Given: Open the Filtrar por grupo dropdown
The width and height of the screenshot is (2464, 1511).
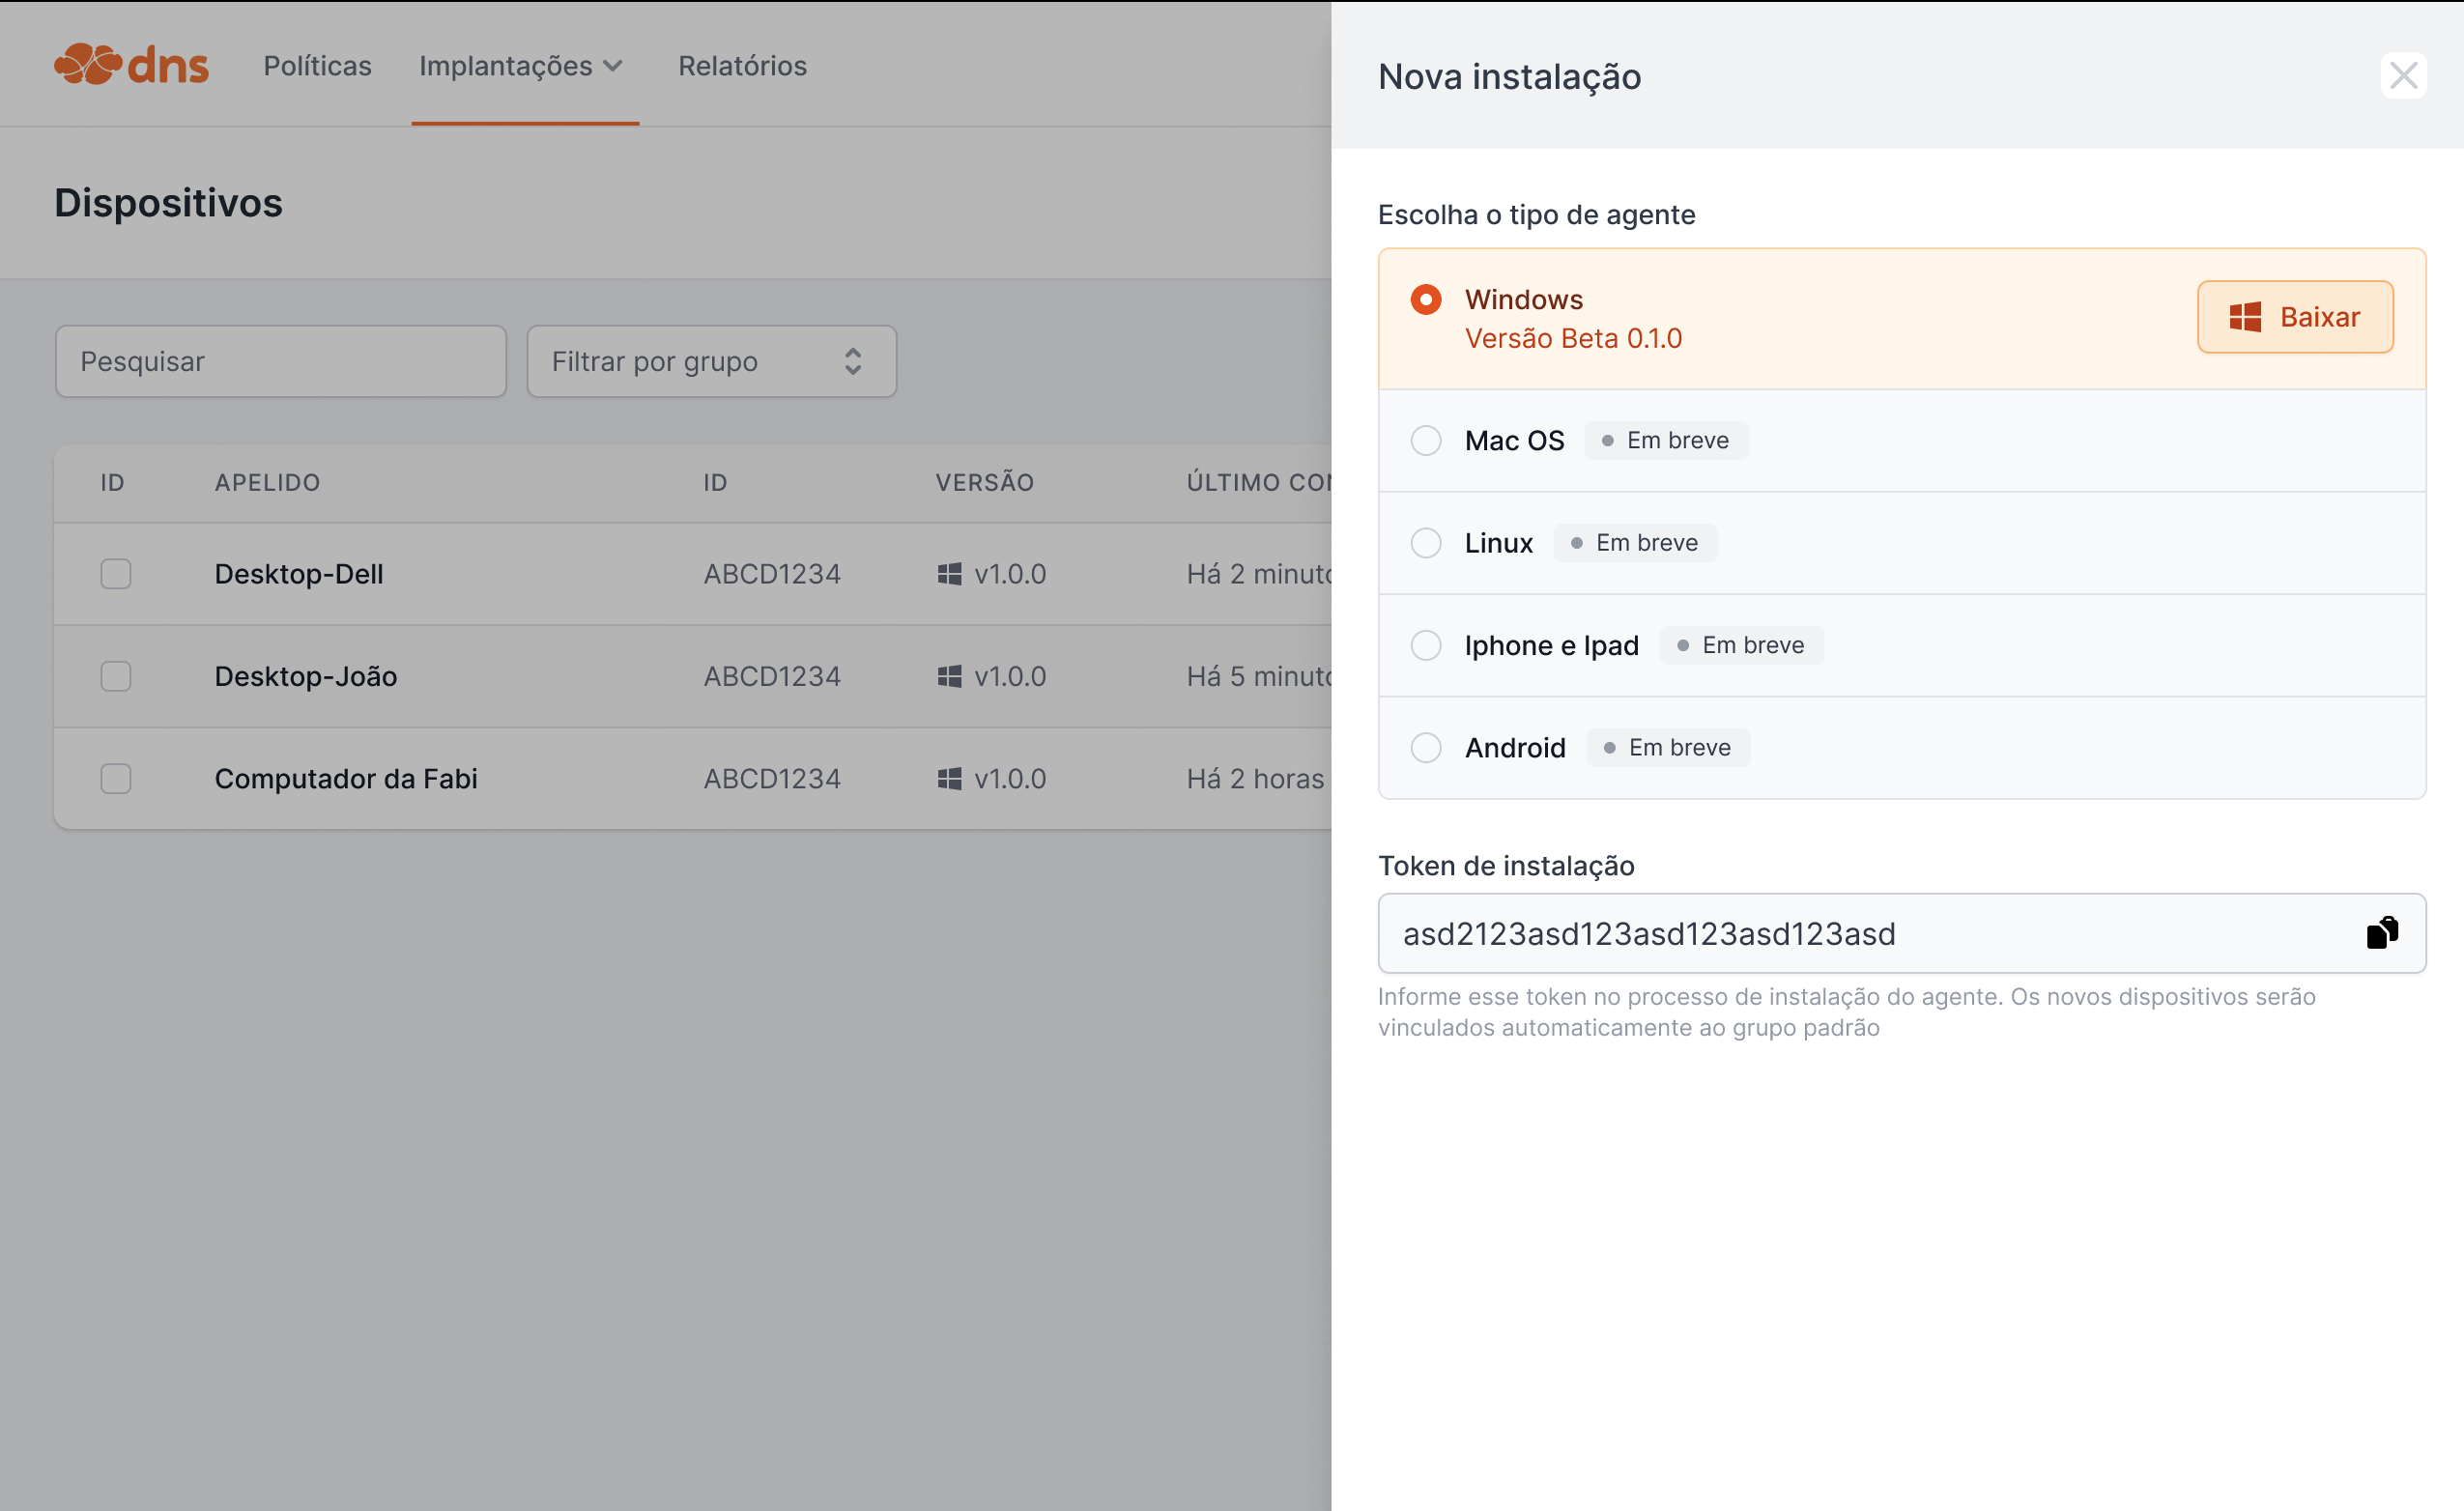Looking at the screenshot, I should point(711,361).
